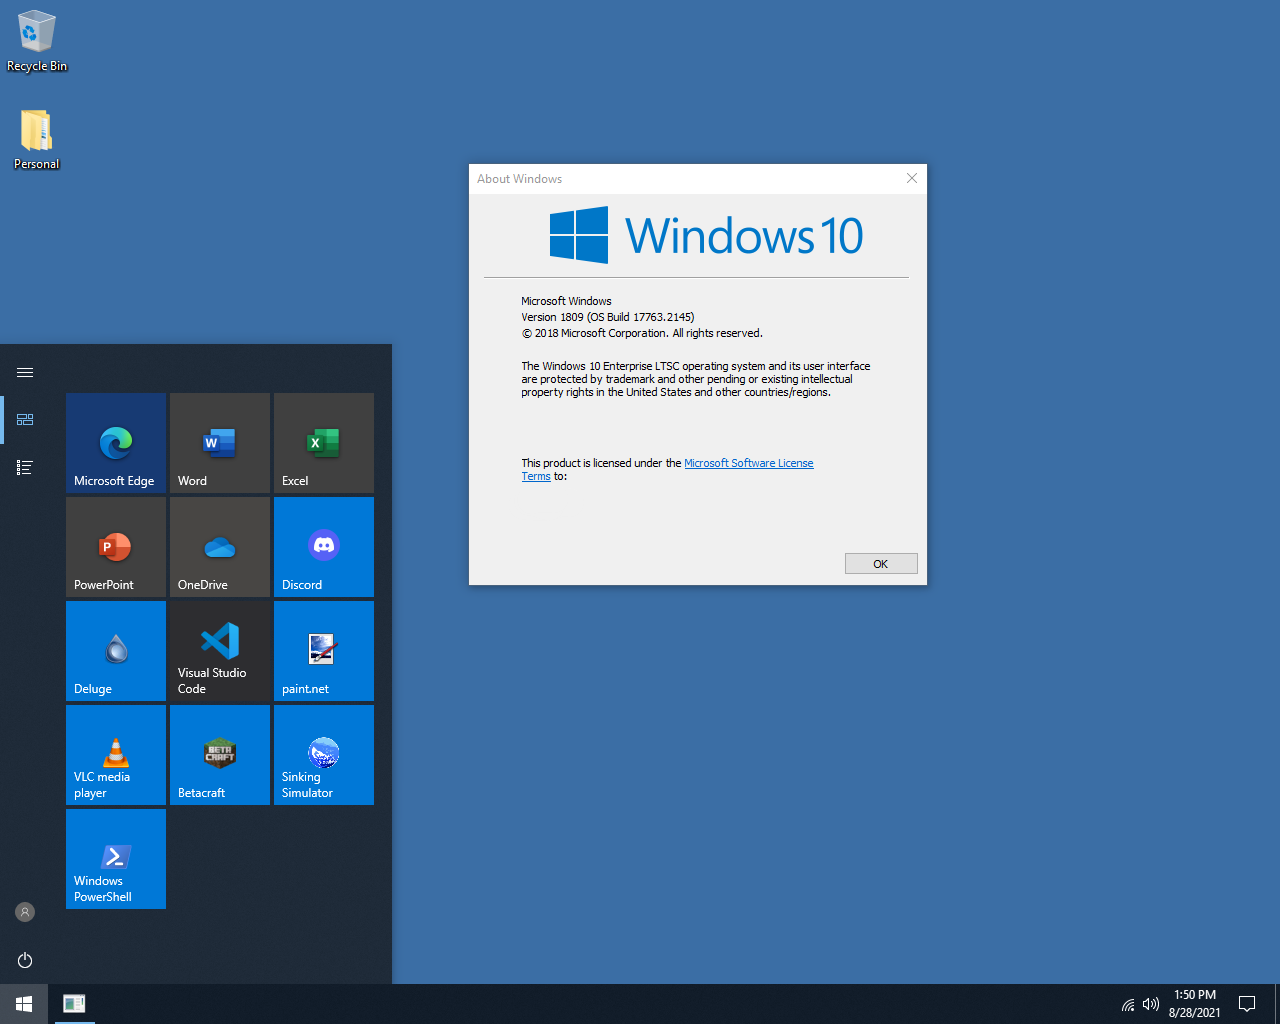This screenshot has height=1024, width=1280.
Task: Open the Action Center notifications icon
Action: click(1247, 1003)
